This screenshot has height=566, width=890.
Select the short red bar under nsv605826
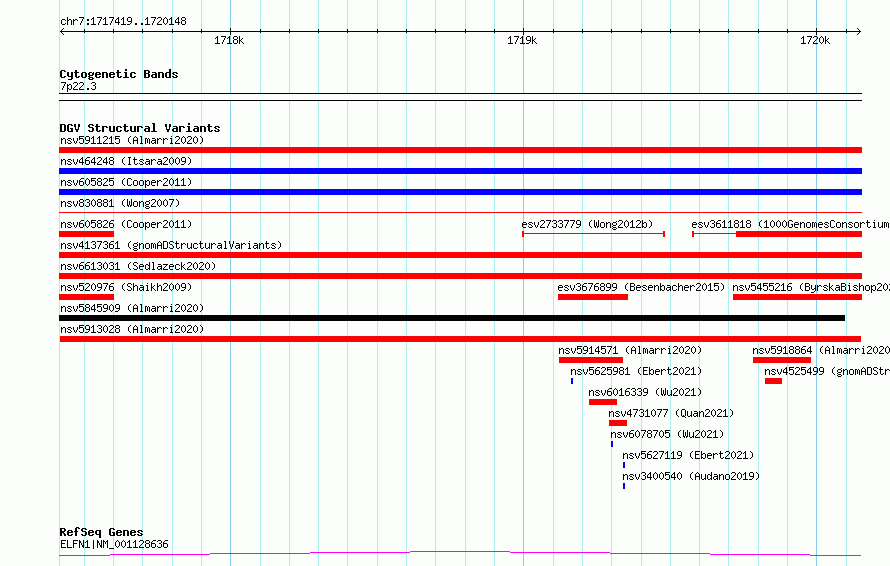[x=87, y=234]
